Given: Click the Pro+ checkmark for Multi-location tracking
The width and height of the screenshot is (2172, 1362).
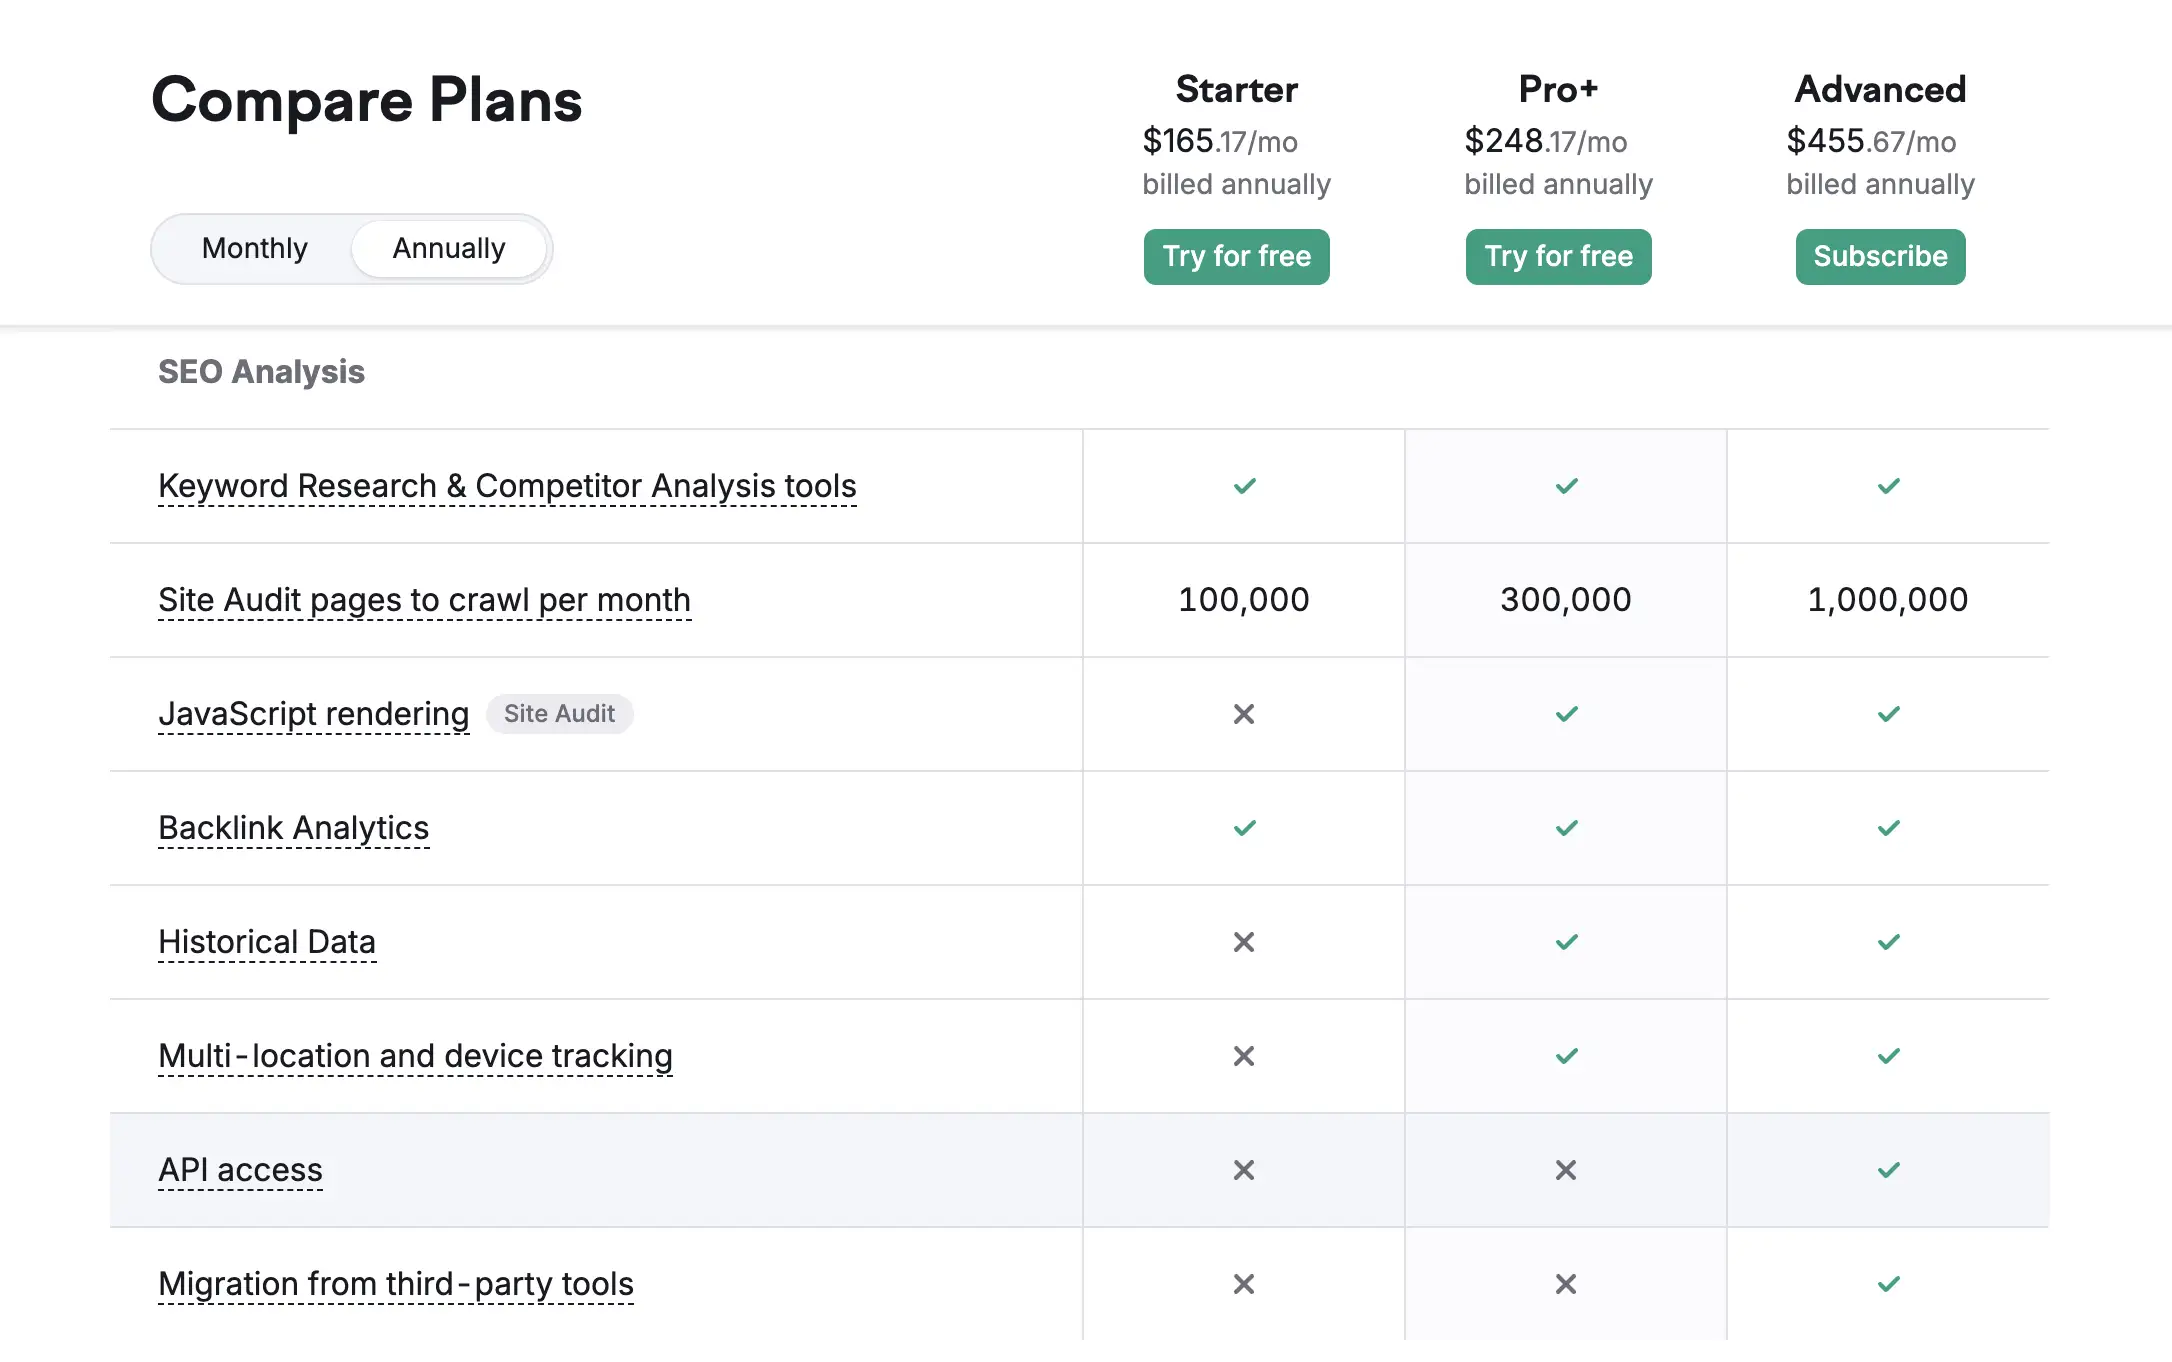Looking at the screenshot, I should [1565, 1055].
